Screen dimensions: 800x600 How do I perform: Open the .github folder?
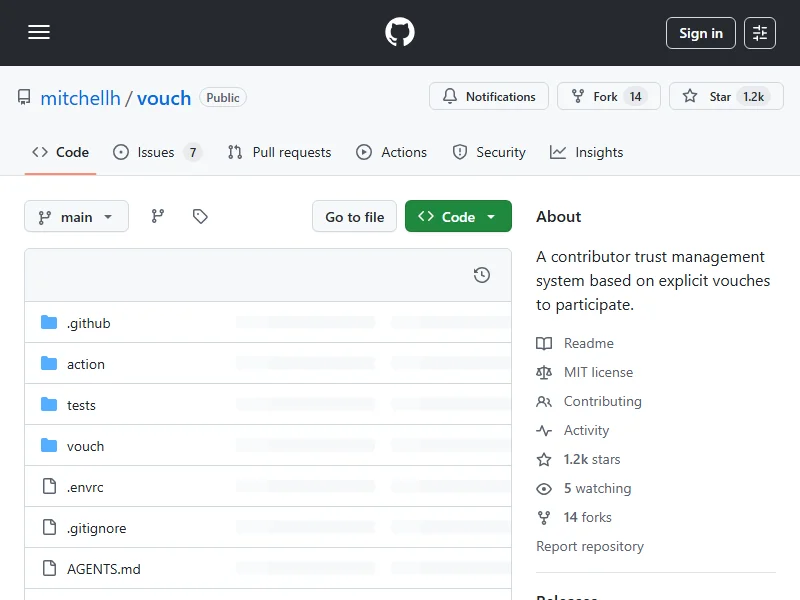pos(88,323)
